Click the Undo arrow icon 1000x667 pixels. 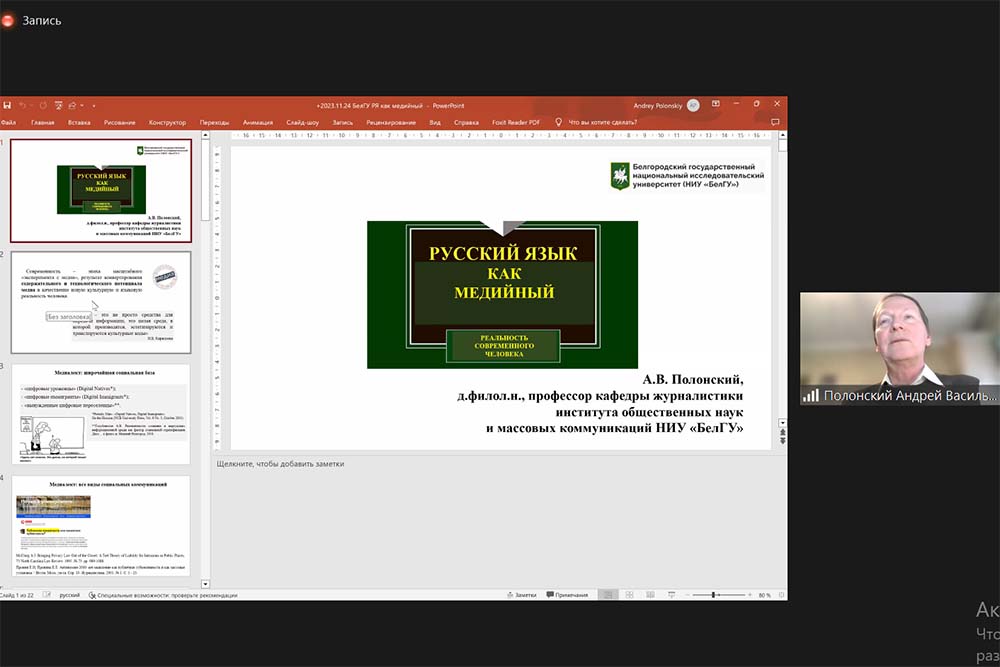22,105
